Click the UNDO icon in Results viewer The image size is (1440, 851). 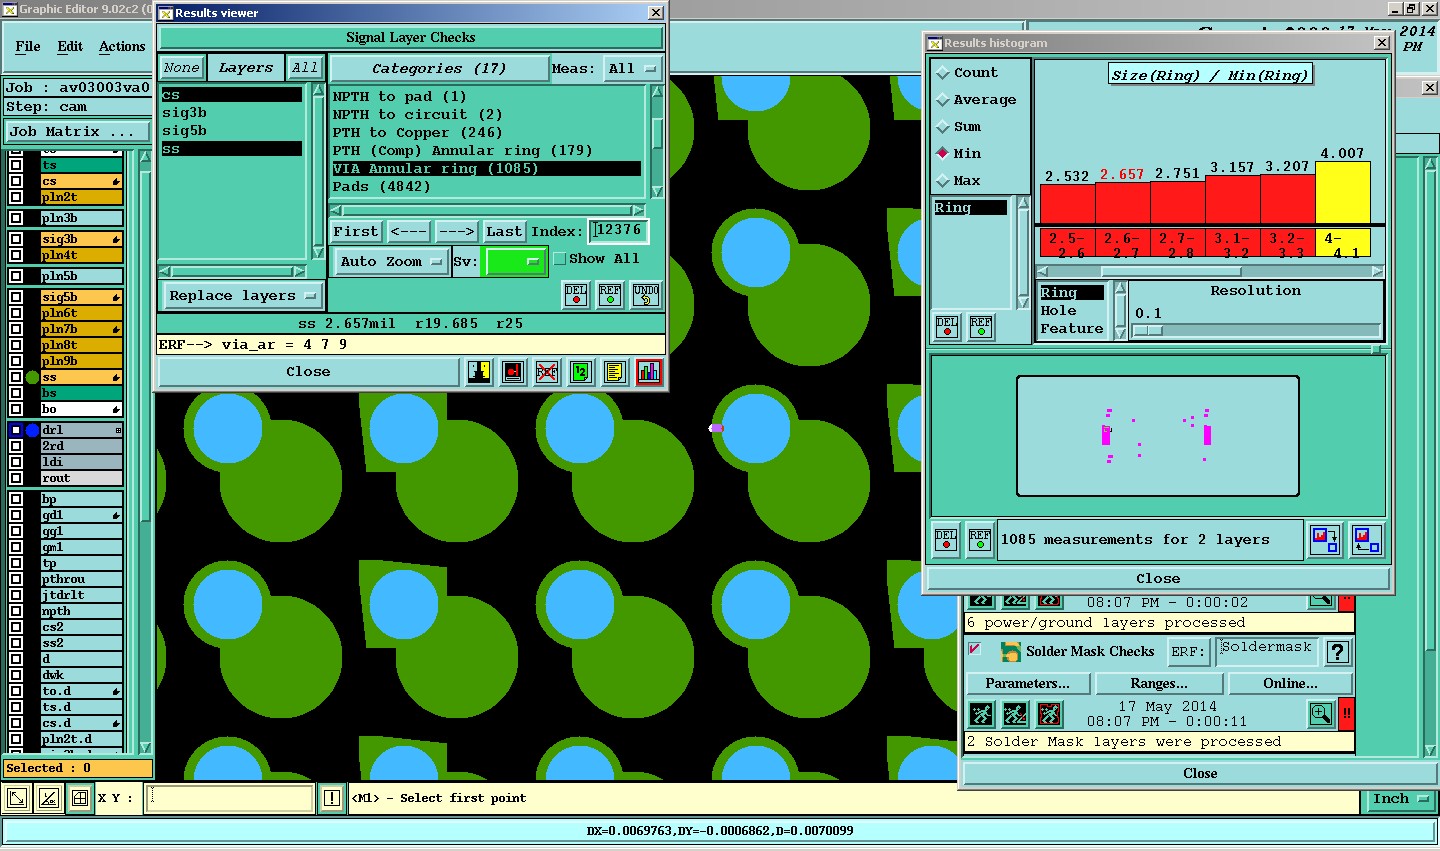[x=646, y=295]
